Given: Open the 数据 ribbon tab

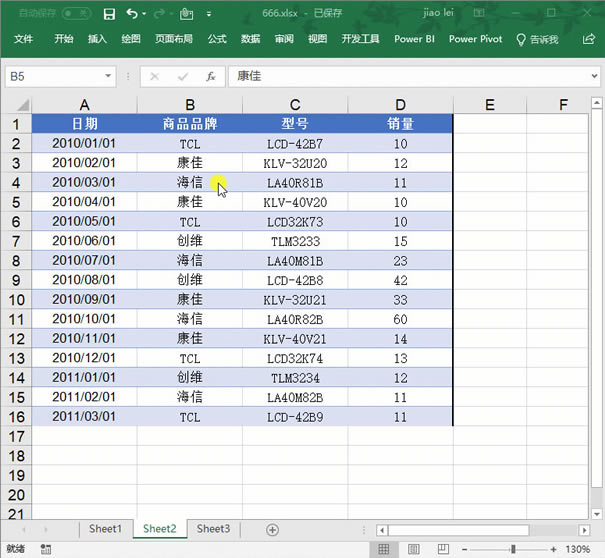Looking at the screenshot, I should click(x=251, y=39).
